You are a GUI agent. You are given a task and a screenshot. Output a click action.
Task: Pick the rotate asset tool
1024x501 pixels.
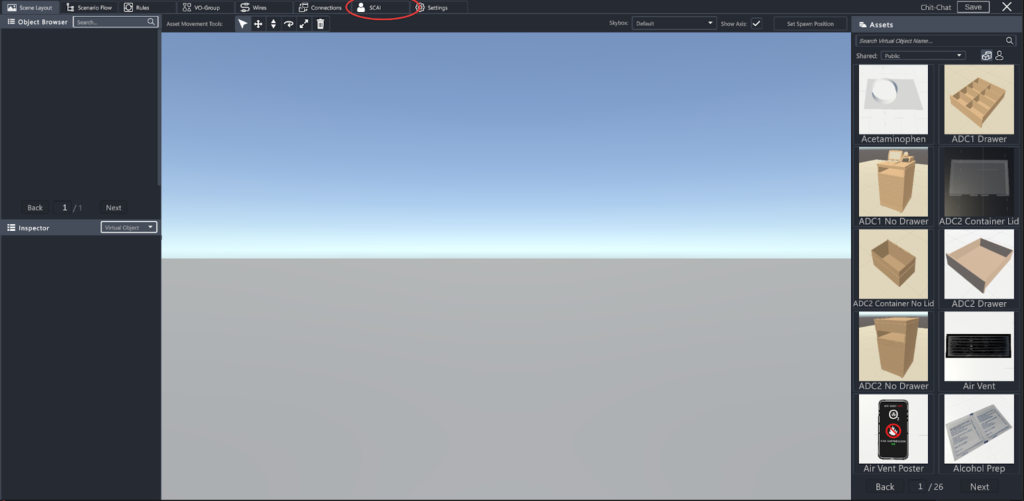pos(289,24)
